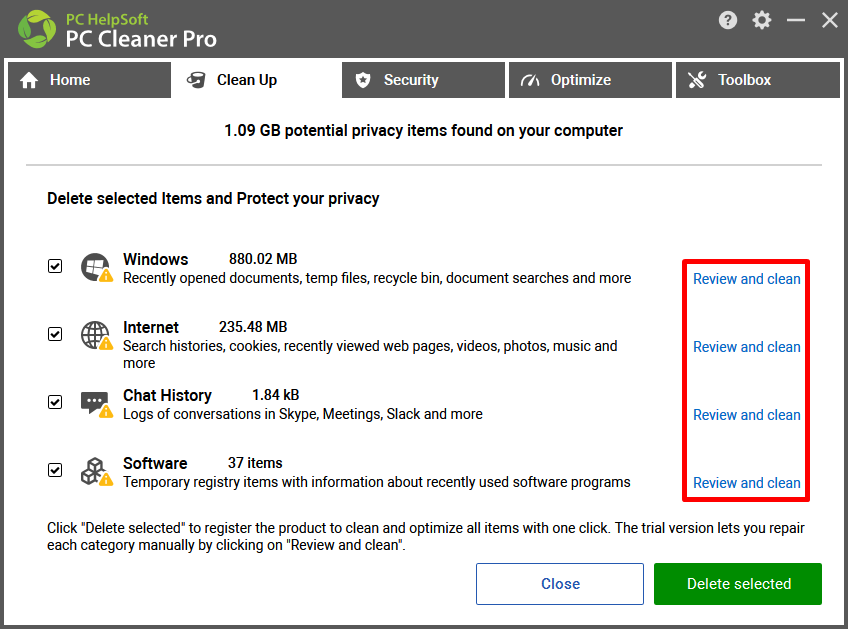
Task: Uncheck the Internet checkbox
Action: coord(55,334)
